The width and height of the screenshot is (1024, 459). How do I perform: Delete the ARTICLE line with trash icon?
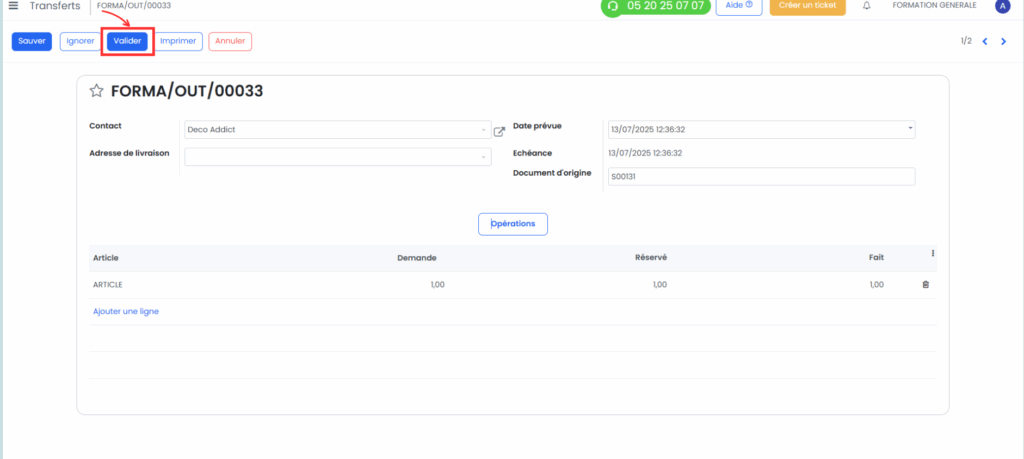click(x=925, y=285)
